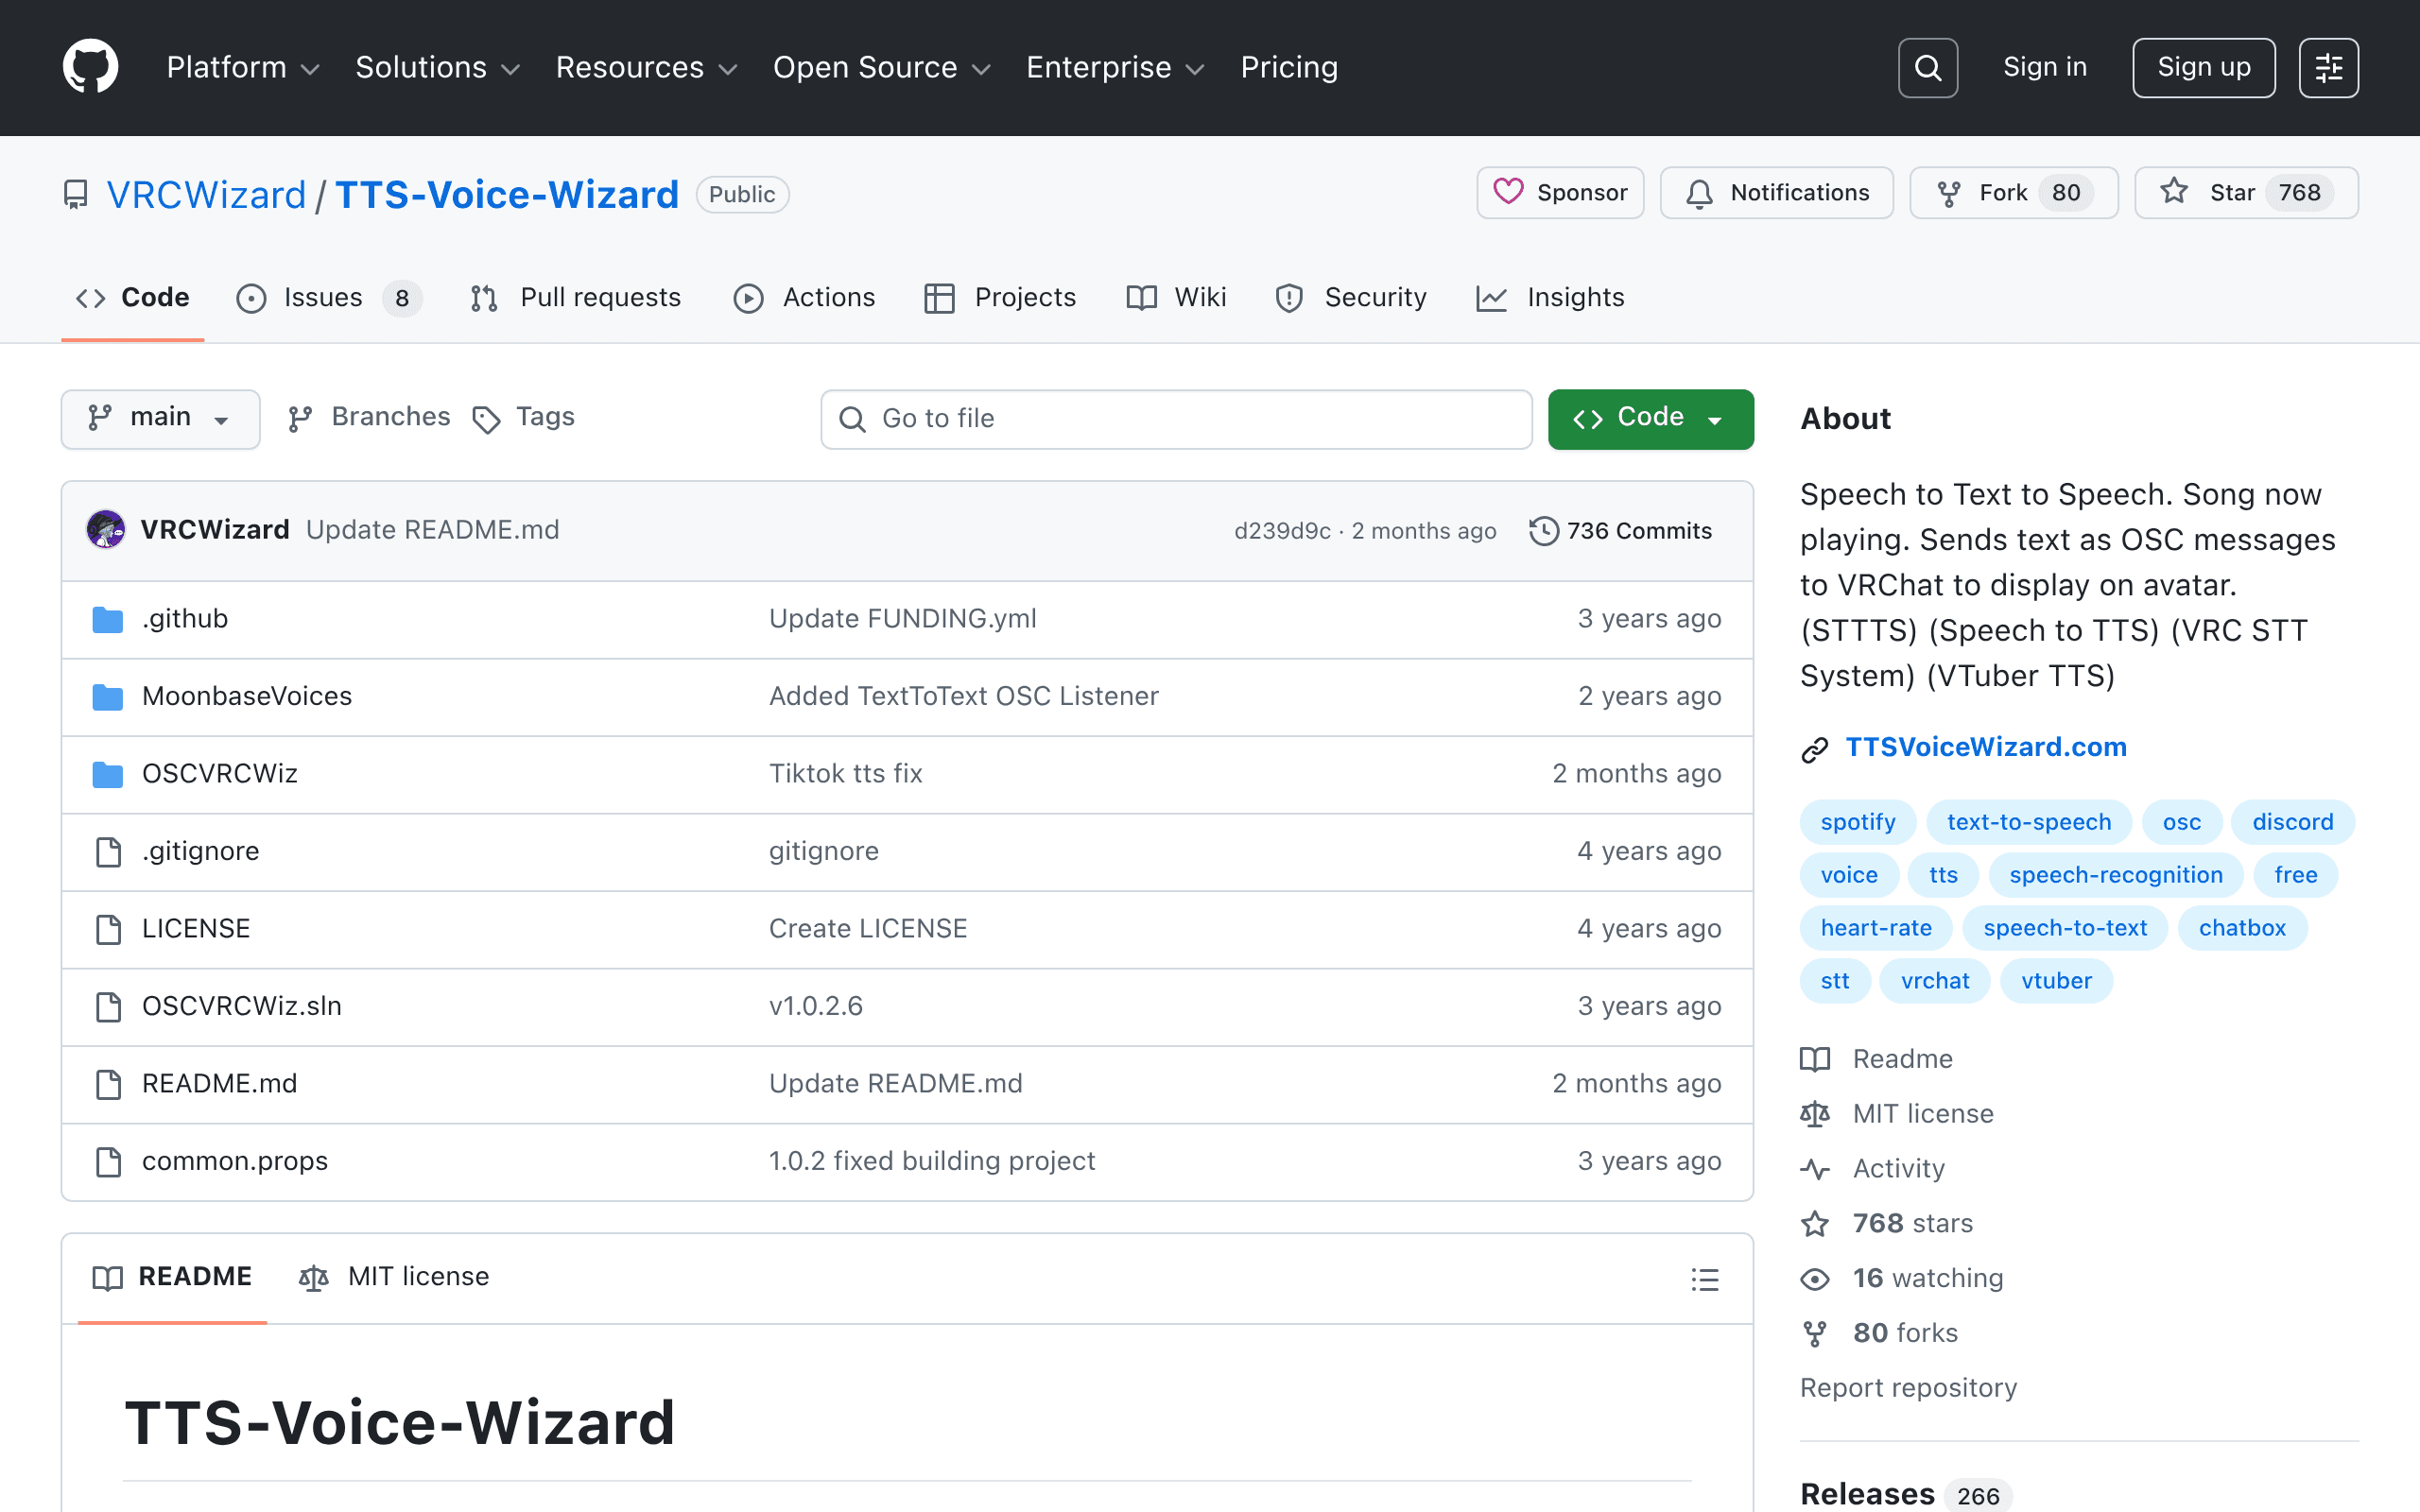This screenshot has height=1512, width=2420.
Task: Open the Security tab
Action: [x=1351, y=298]
